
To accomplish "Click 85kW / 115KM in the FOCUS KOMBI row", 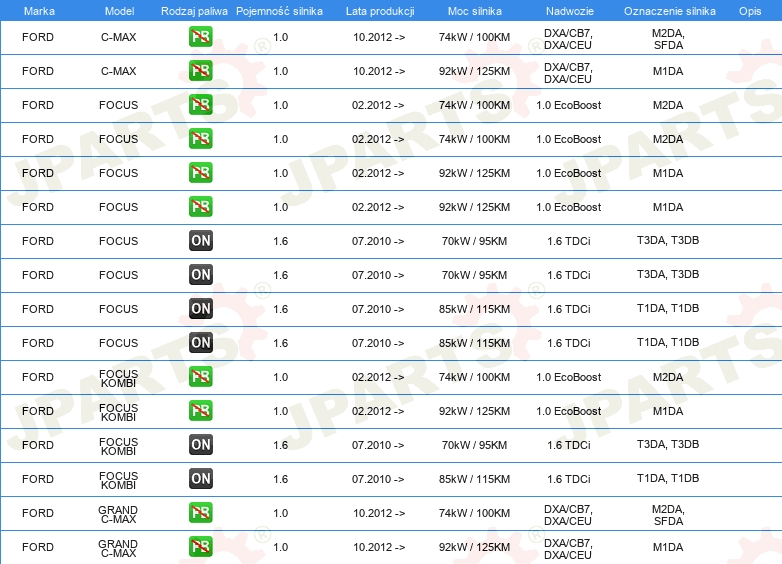I will pos(474,479).
